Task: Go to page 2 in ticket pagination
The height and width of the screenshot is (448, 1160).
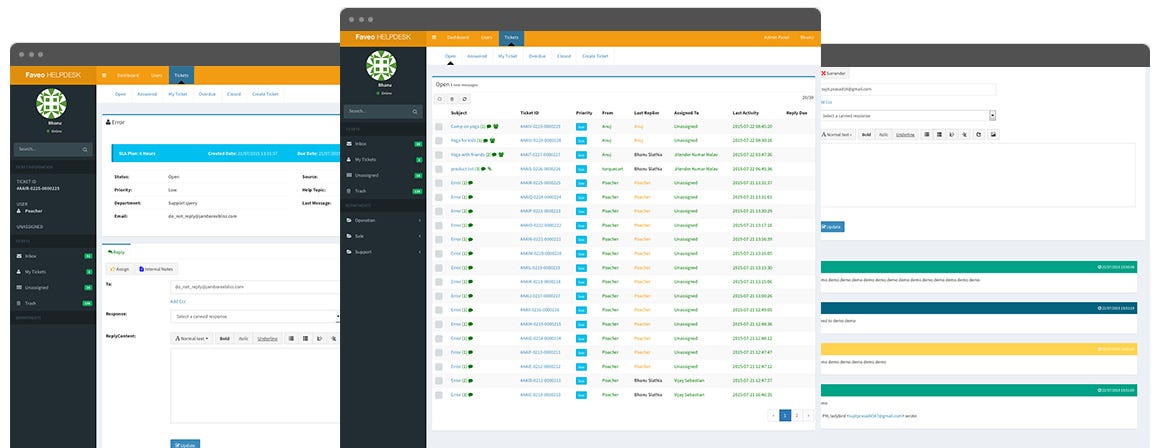Action: (797, 415)
